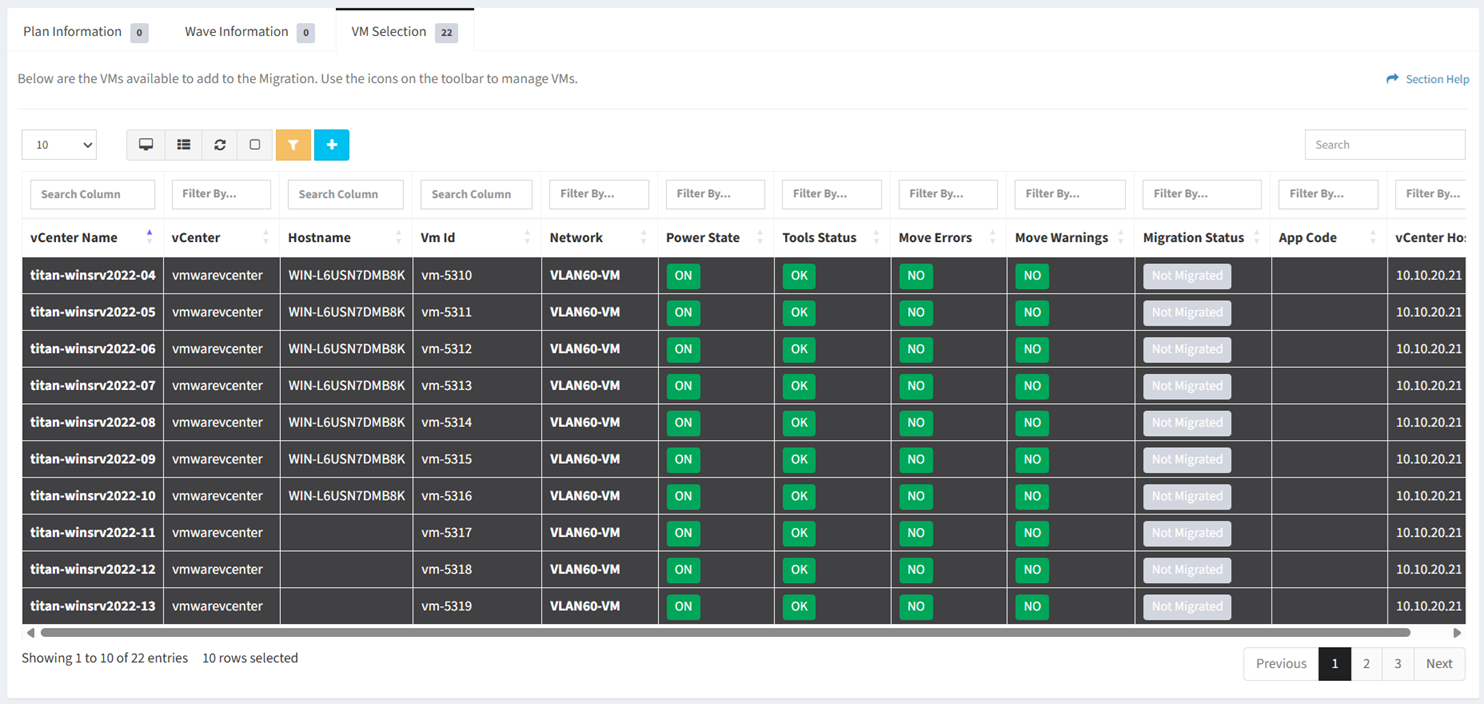Open Move Warnings Filter By field
The image size is (1484, 704).
pos(1070,194)
